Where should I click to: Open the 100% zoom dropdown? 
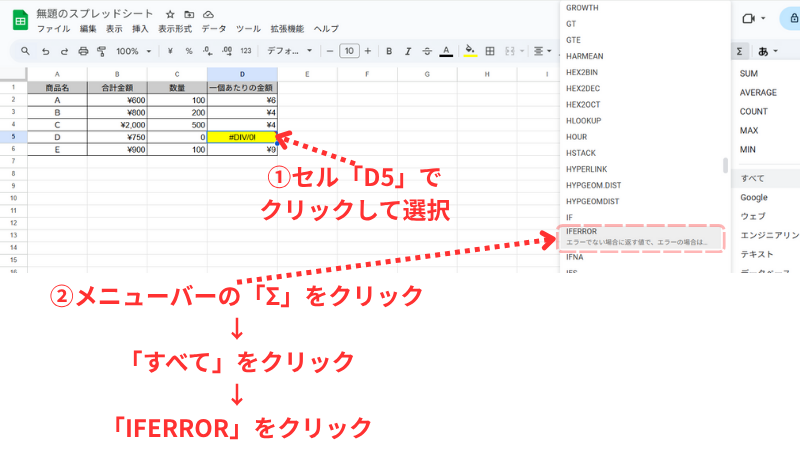click(133, 51)
